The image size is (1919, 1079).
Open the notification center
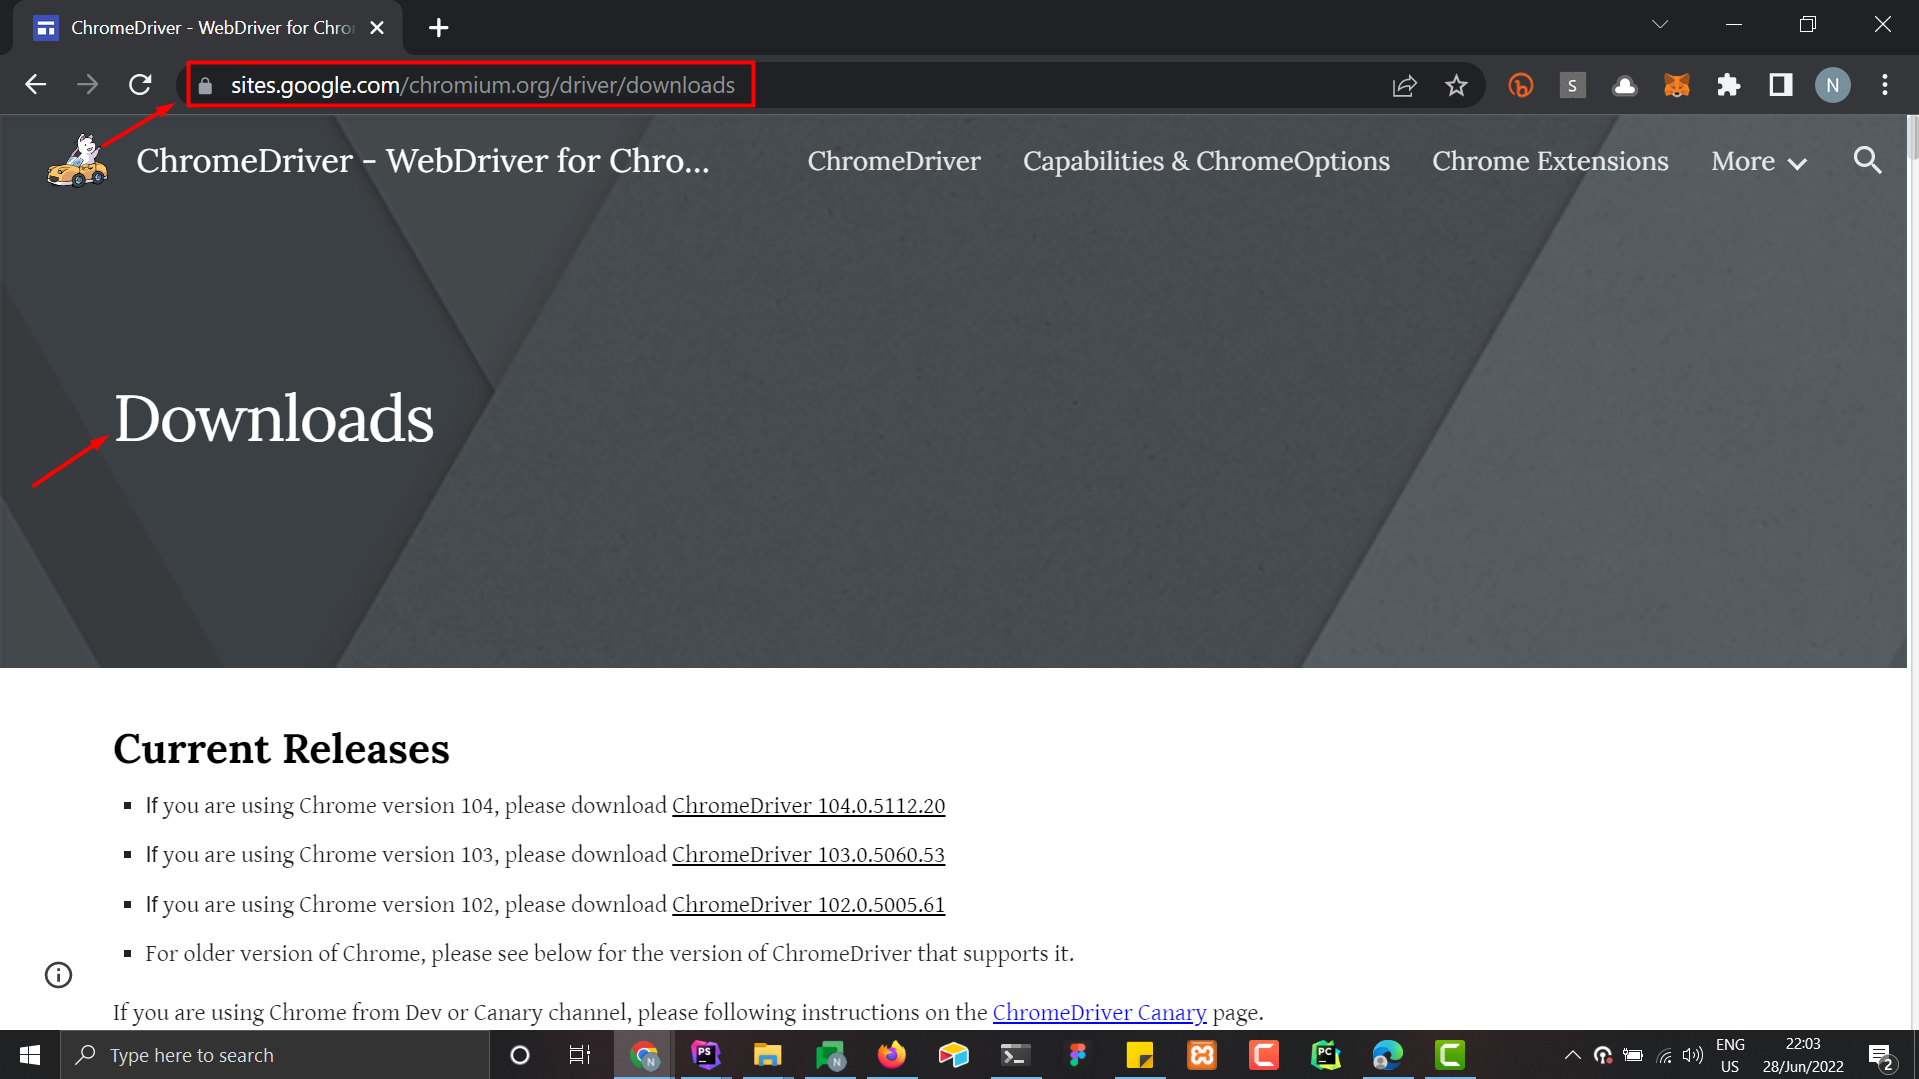tap(1881, 1055)
